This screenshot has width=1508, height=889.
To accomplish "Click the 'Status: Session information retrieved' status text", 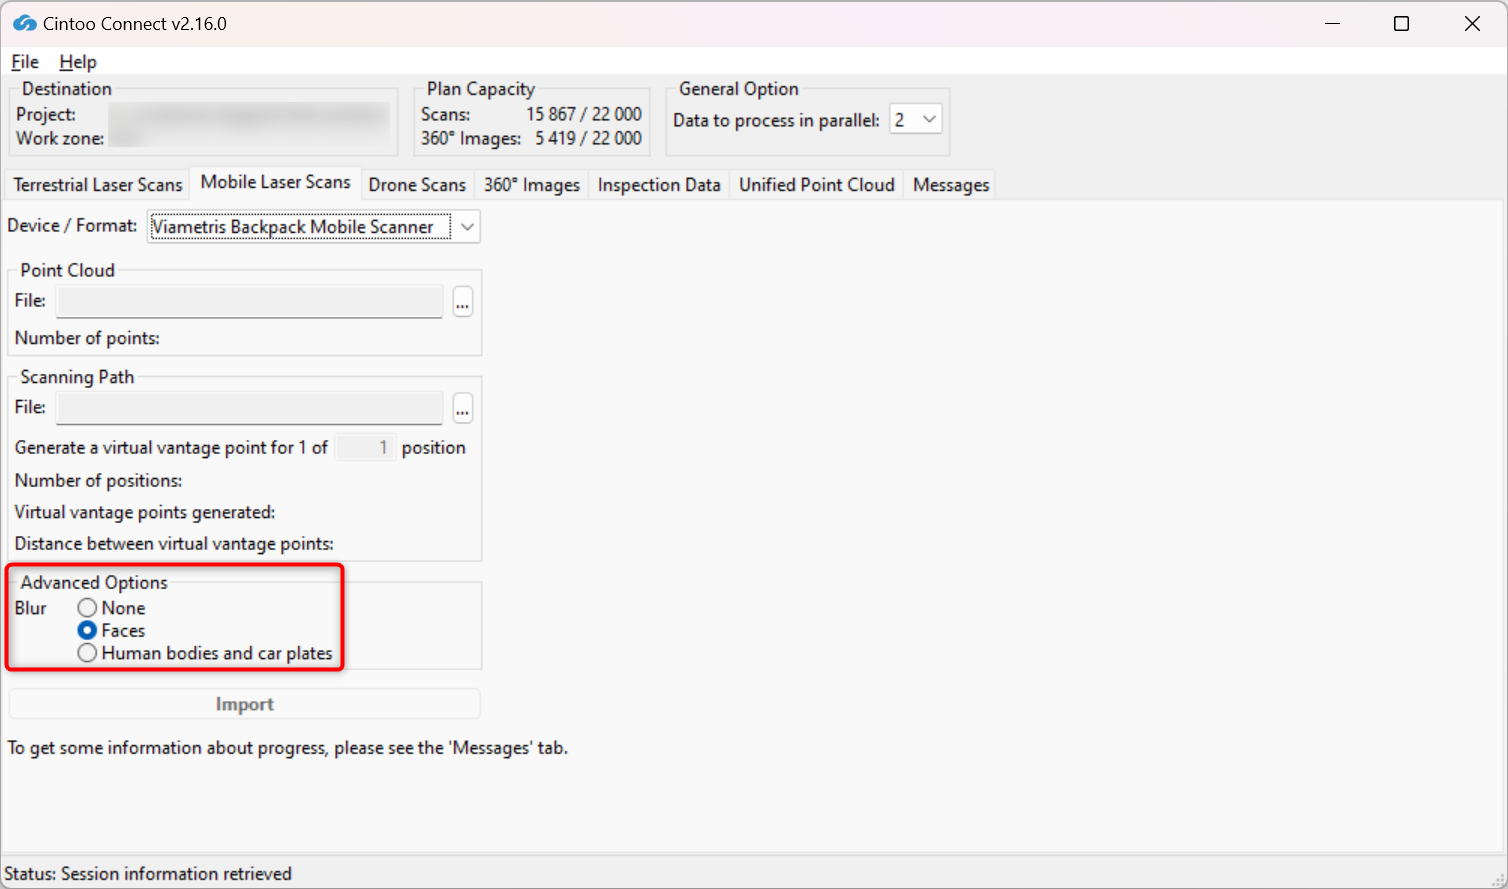I will [148, 874].
